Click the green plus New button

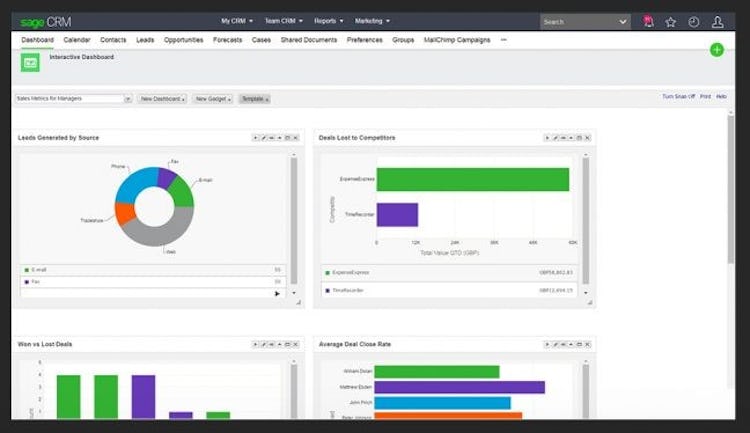(x=717, y=50)
